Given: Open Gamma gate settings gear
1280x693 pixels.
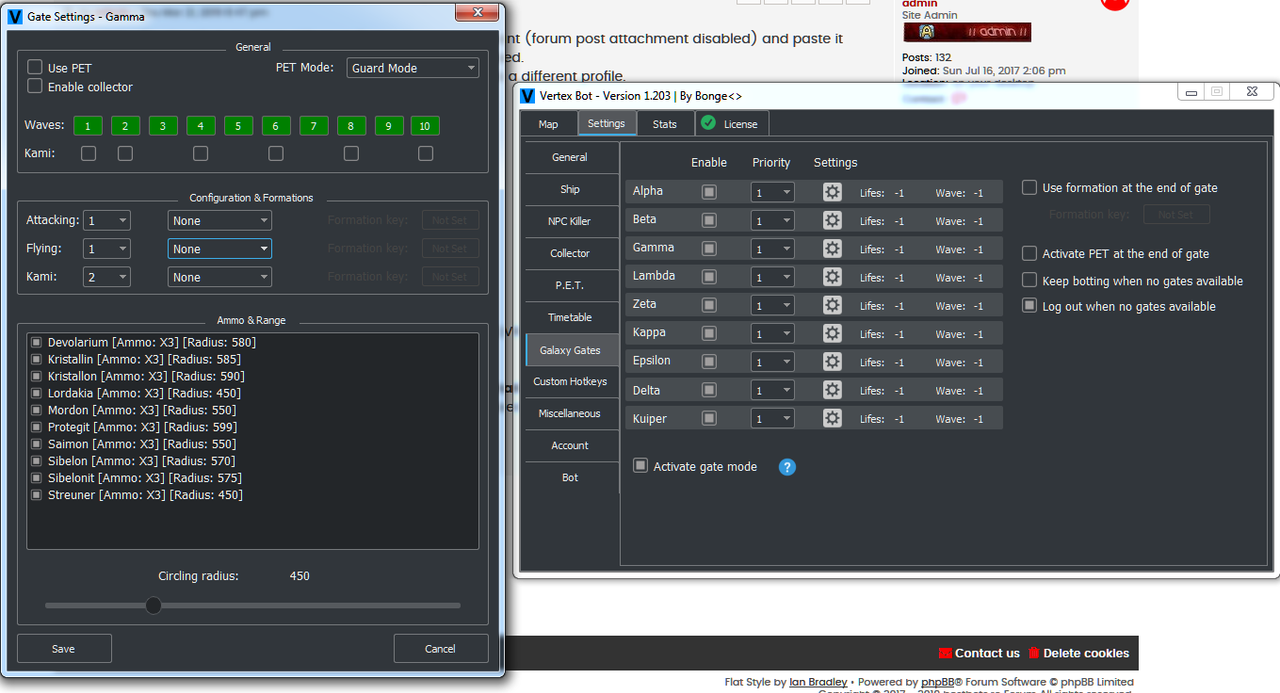Looking at the screenshot, I should pyautogui.click(x=832, y=249).
